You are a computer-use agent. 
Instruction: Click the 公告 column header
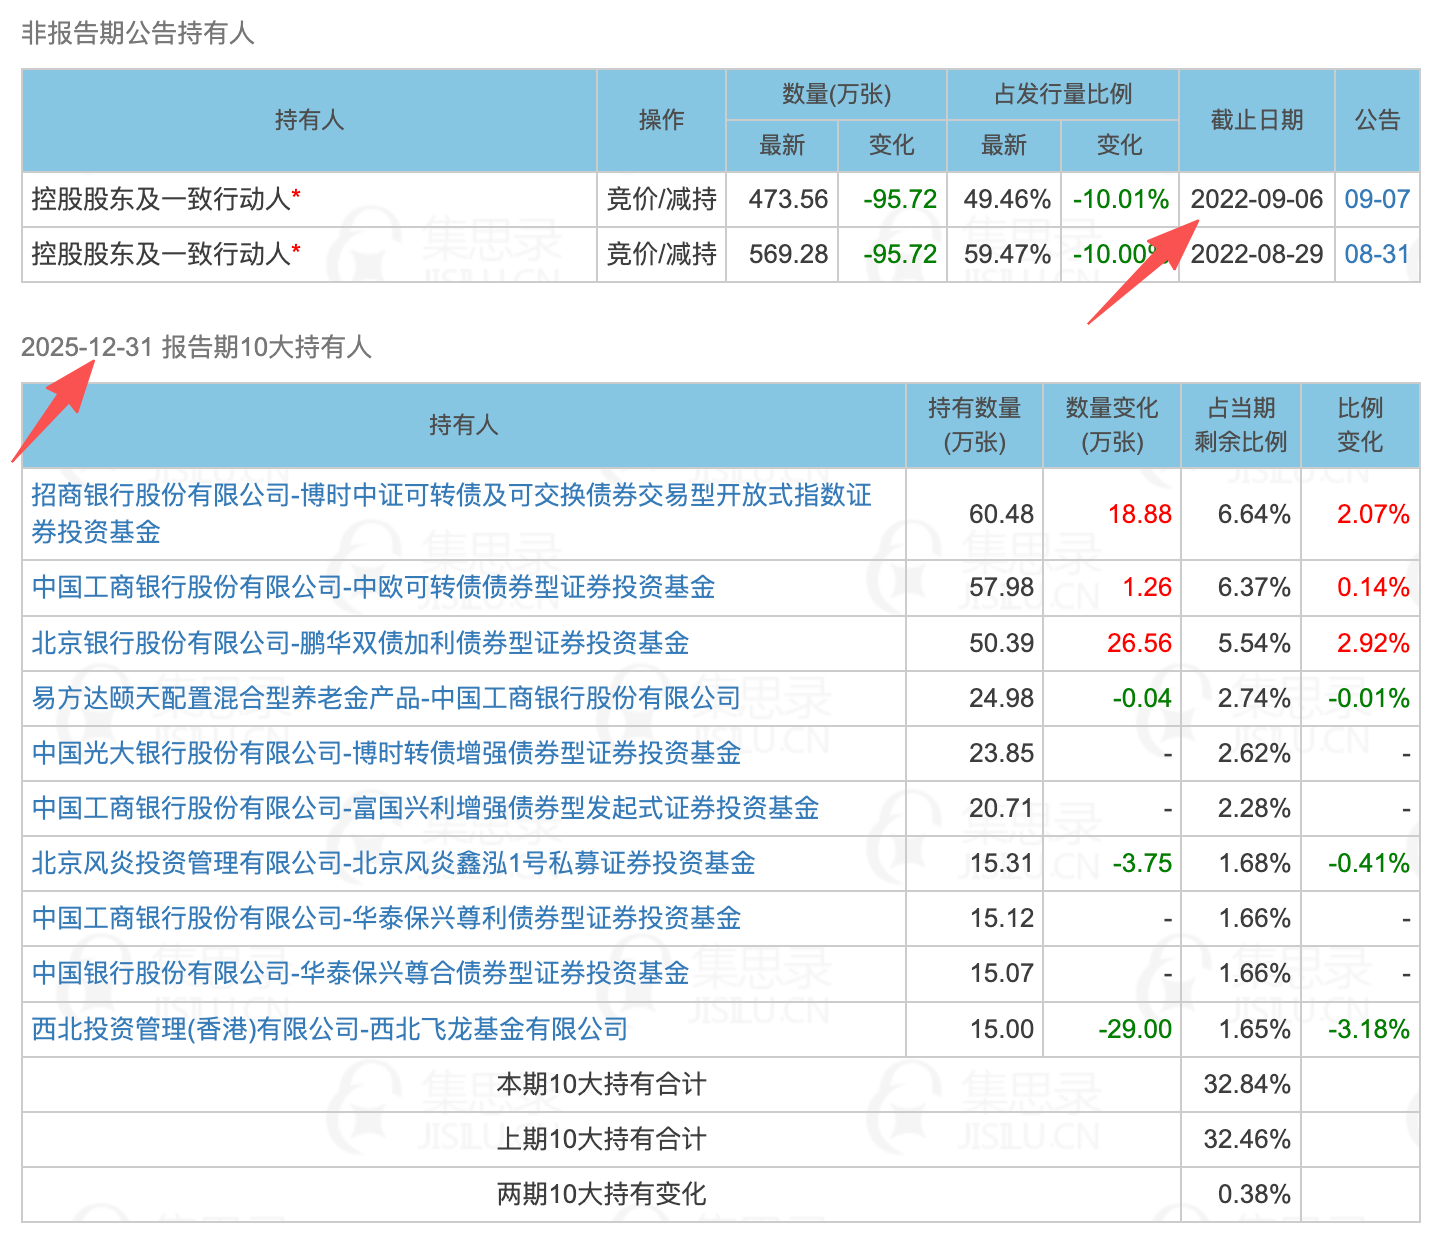(x=1377, y=120)
